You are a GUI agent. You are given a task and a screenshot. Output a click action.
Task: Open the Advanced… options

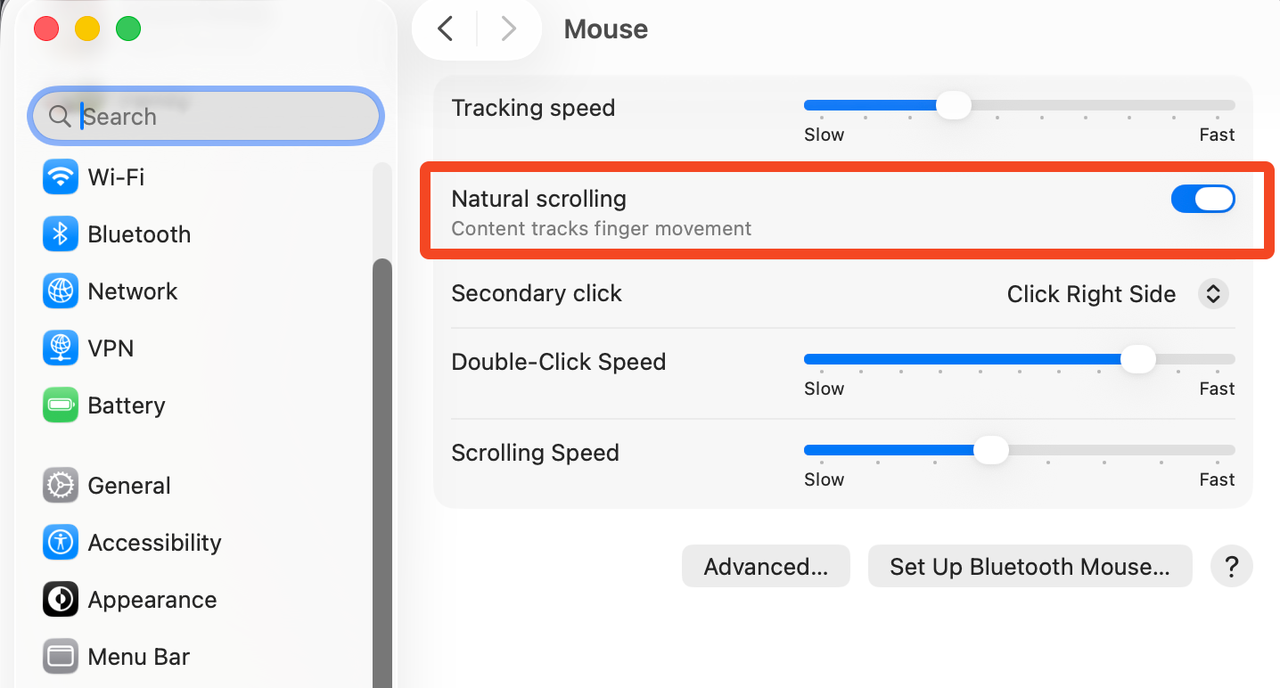click(x=765, y=566)
